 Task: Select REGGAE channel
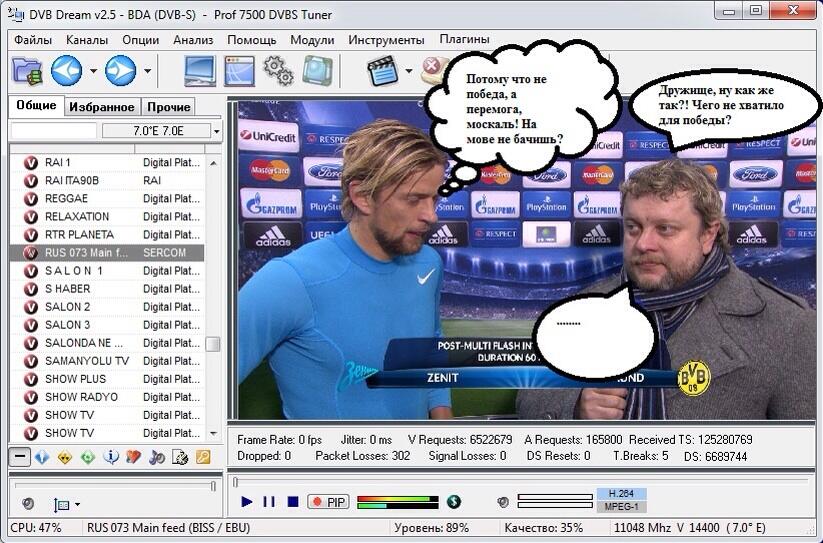click(107, 199)
